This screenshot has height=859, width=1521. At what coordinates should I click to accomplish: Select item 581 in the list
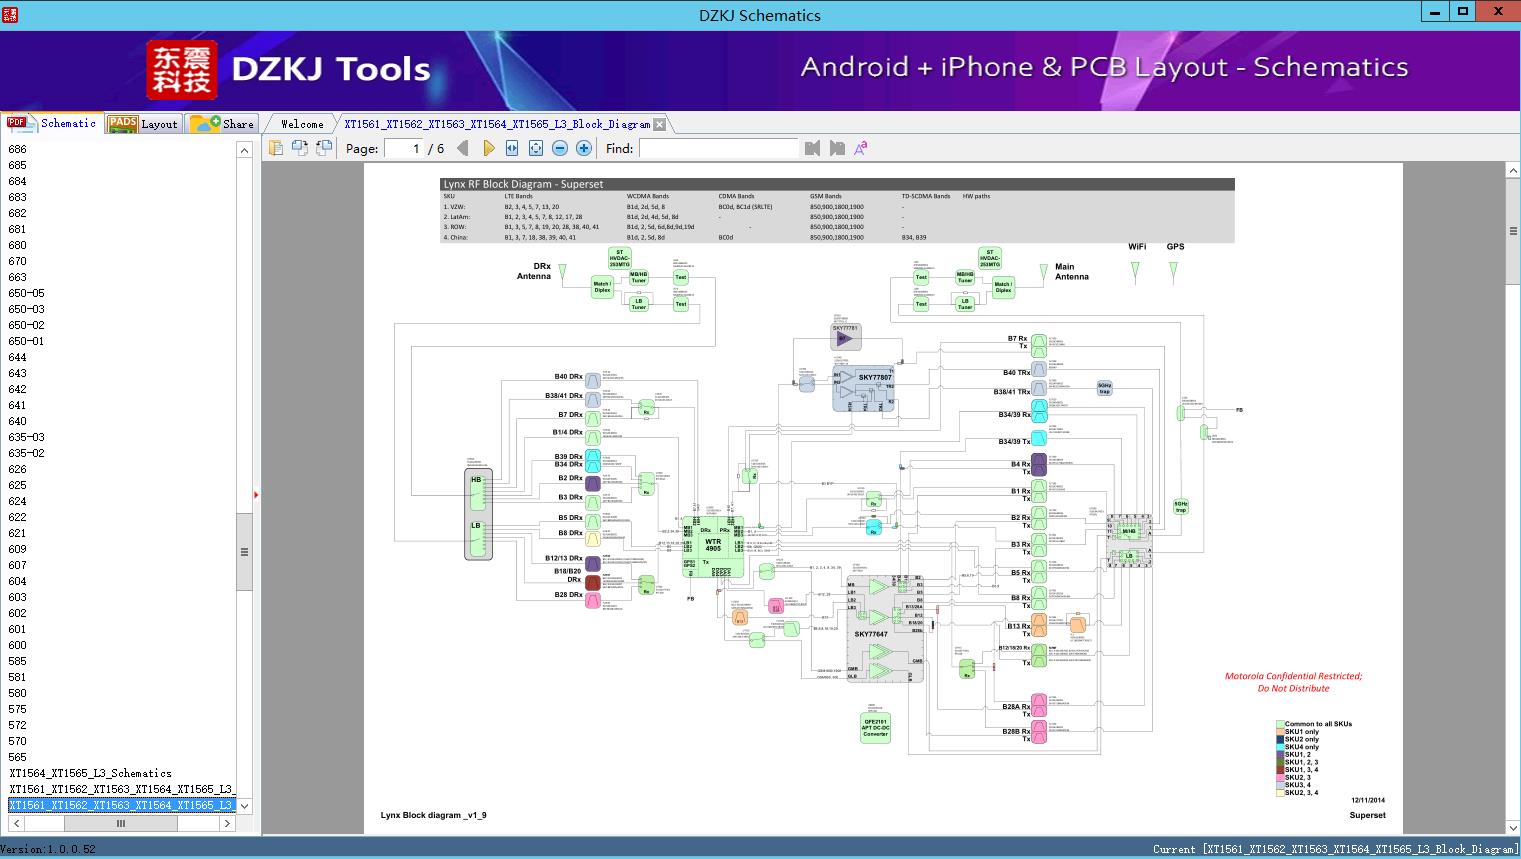pos(18,677)
